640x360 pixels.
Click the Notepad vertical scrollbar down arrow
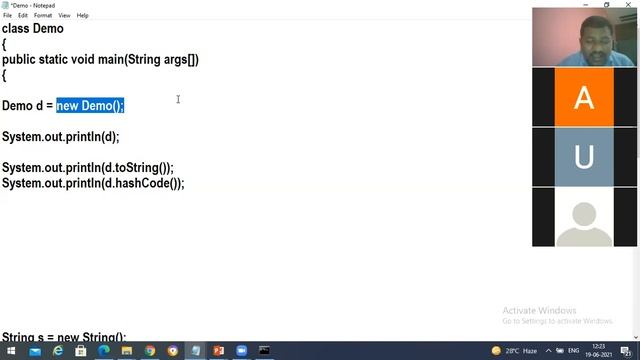pos(636,337)
